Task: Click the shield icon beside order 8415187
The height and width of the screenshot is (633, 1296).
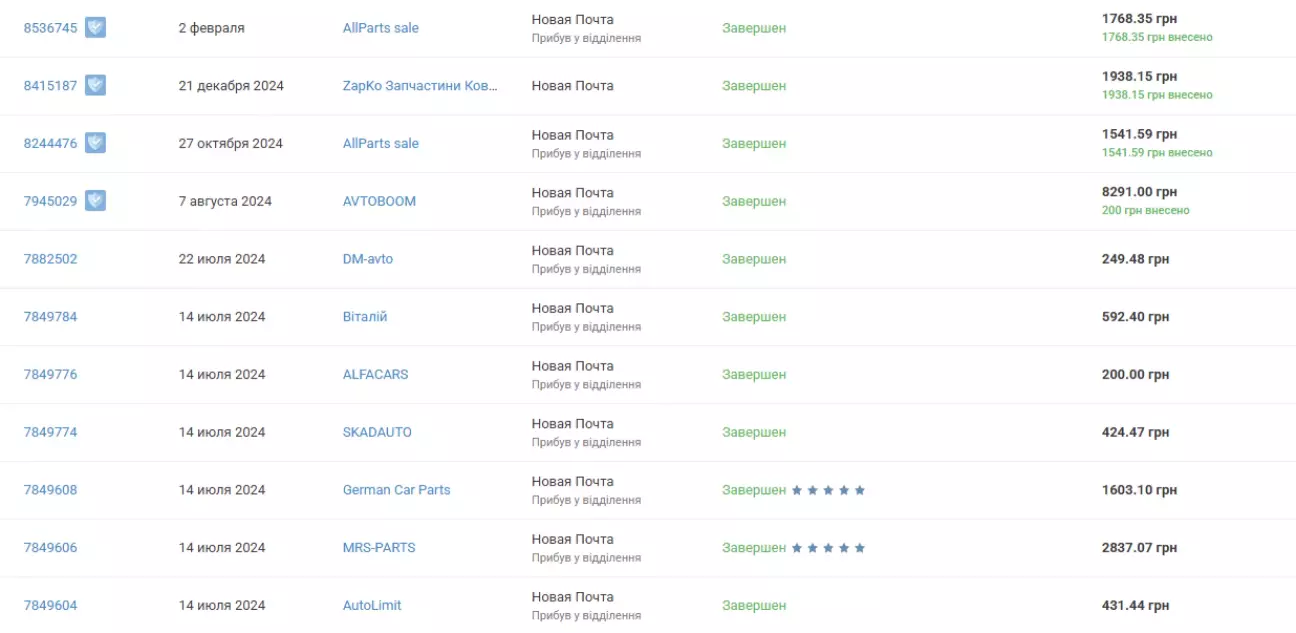Action: tap(95, 85)
